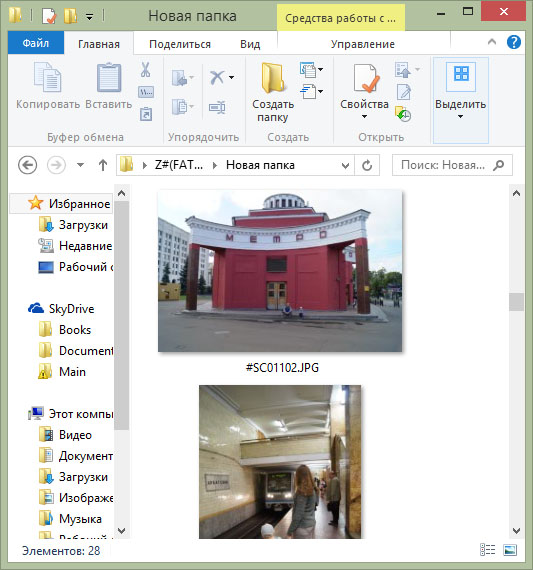Screen dimensions: 533x570
Task: Open the New item dropdown arrow
Action: pyautogui.click(x=320, y=69)
